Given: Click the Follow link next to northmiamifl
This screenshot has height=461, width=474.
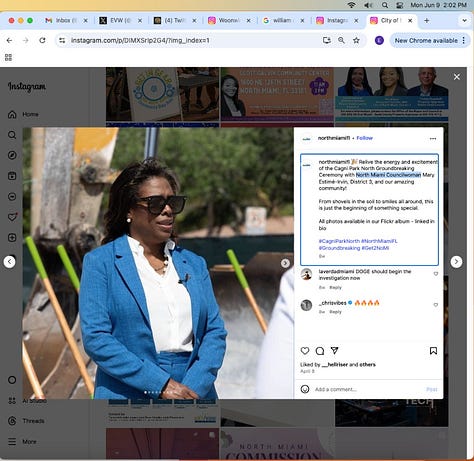Looking at the screenshot, I should click(365, 138).
